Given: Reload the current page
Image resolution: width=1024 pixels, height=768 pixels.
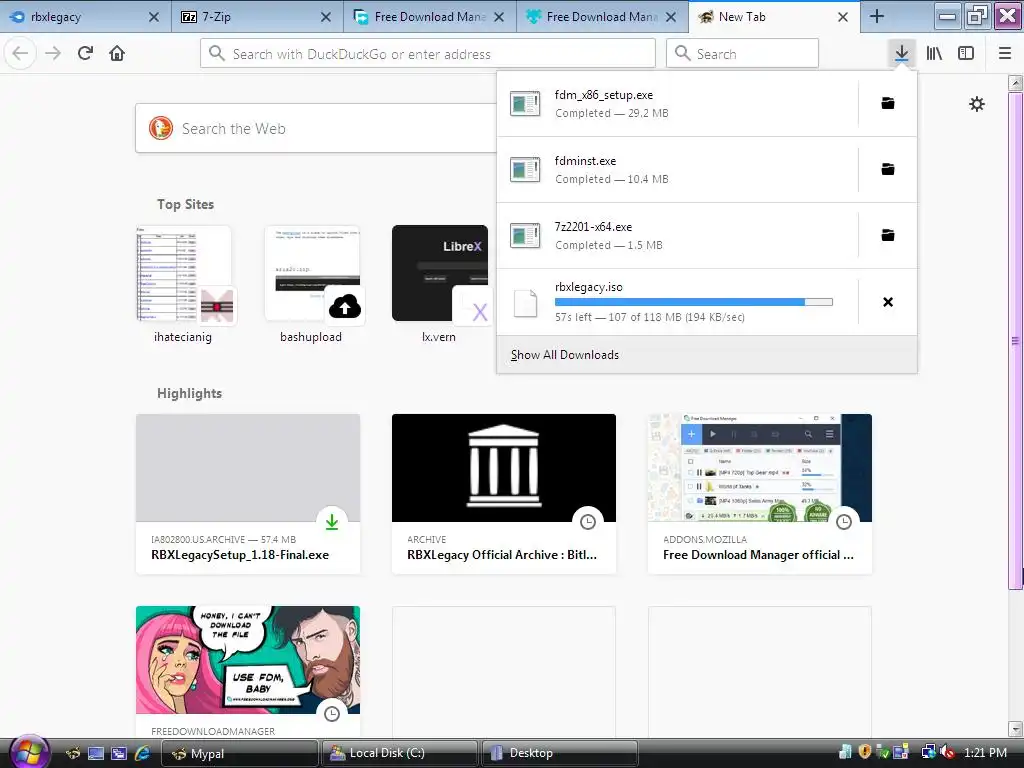Looking at the screenshot, I should (85, 54).
